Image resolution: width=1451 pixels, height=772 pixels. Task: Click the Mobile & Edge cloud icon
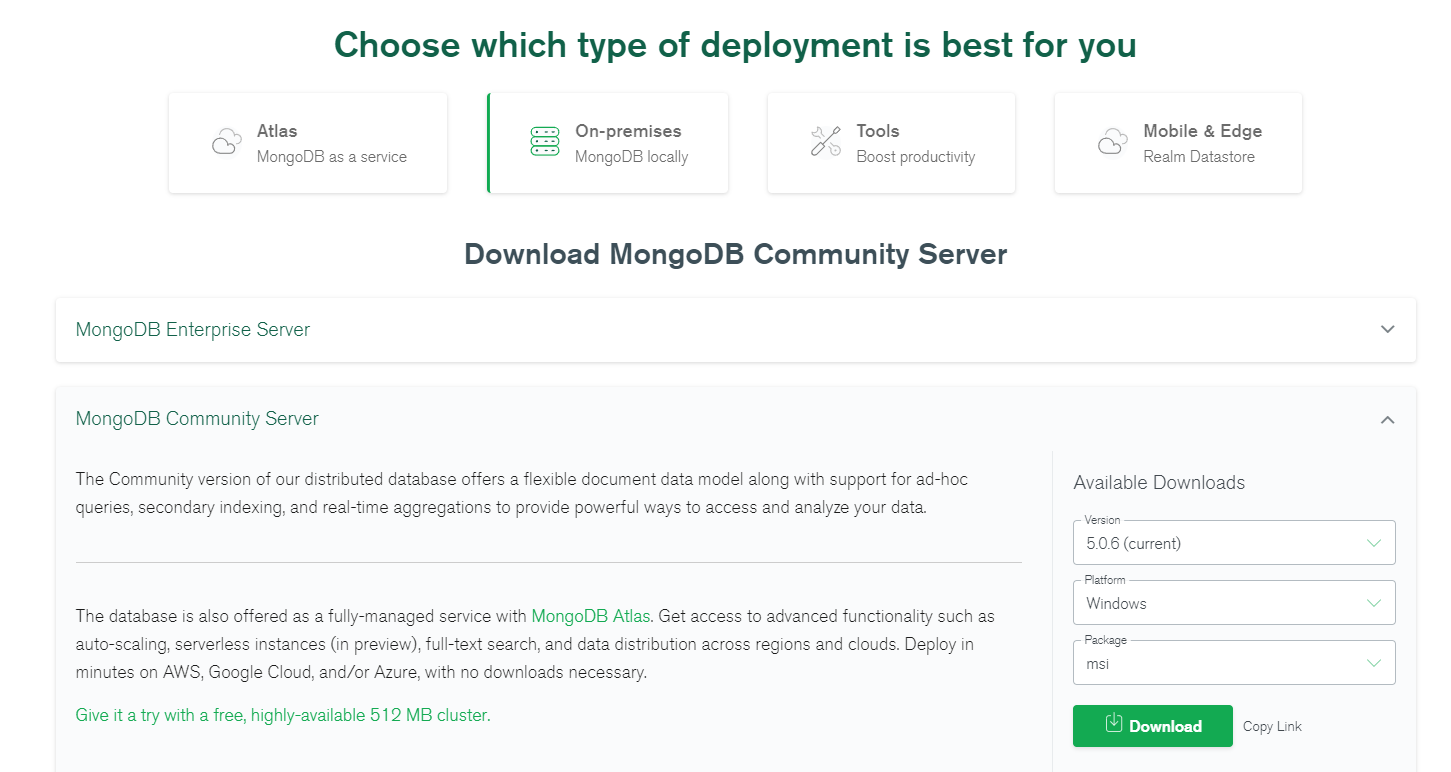[x=1113, y=142]
